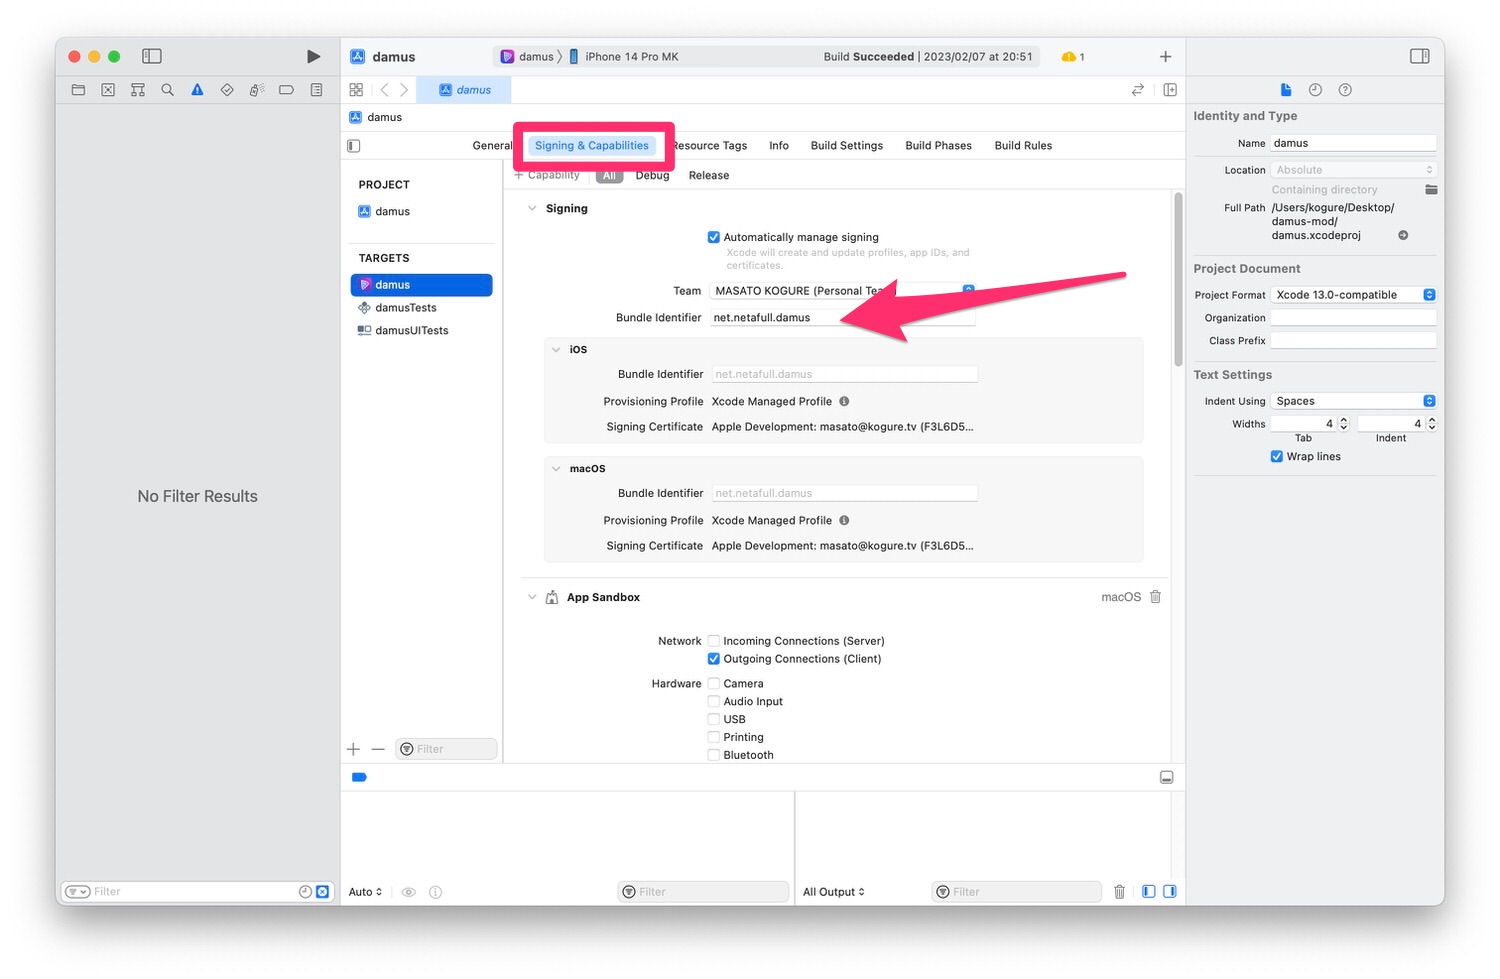Collapse the Signing section chevron

tap(532, 209)
